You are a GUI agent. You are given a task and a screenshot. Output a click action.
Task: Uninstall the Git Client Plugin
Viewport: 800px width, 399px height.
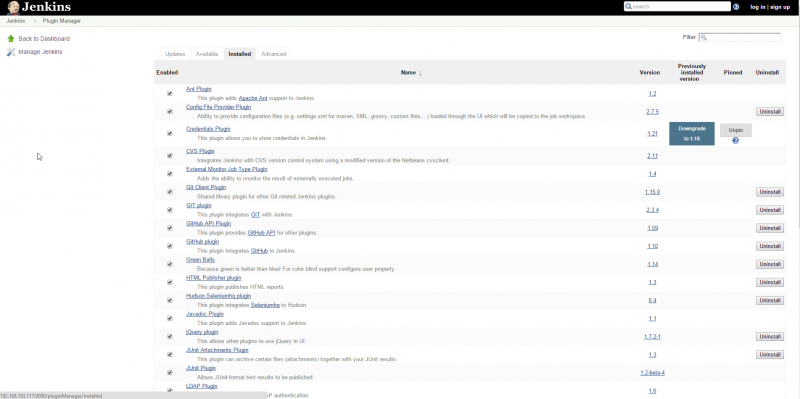tap(769, 192)
